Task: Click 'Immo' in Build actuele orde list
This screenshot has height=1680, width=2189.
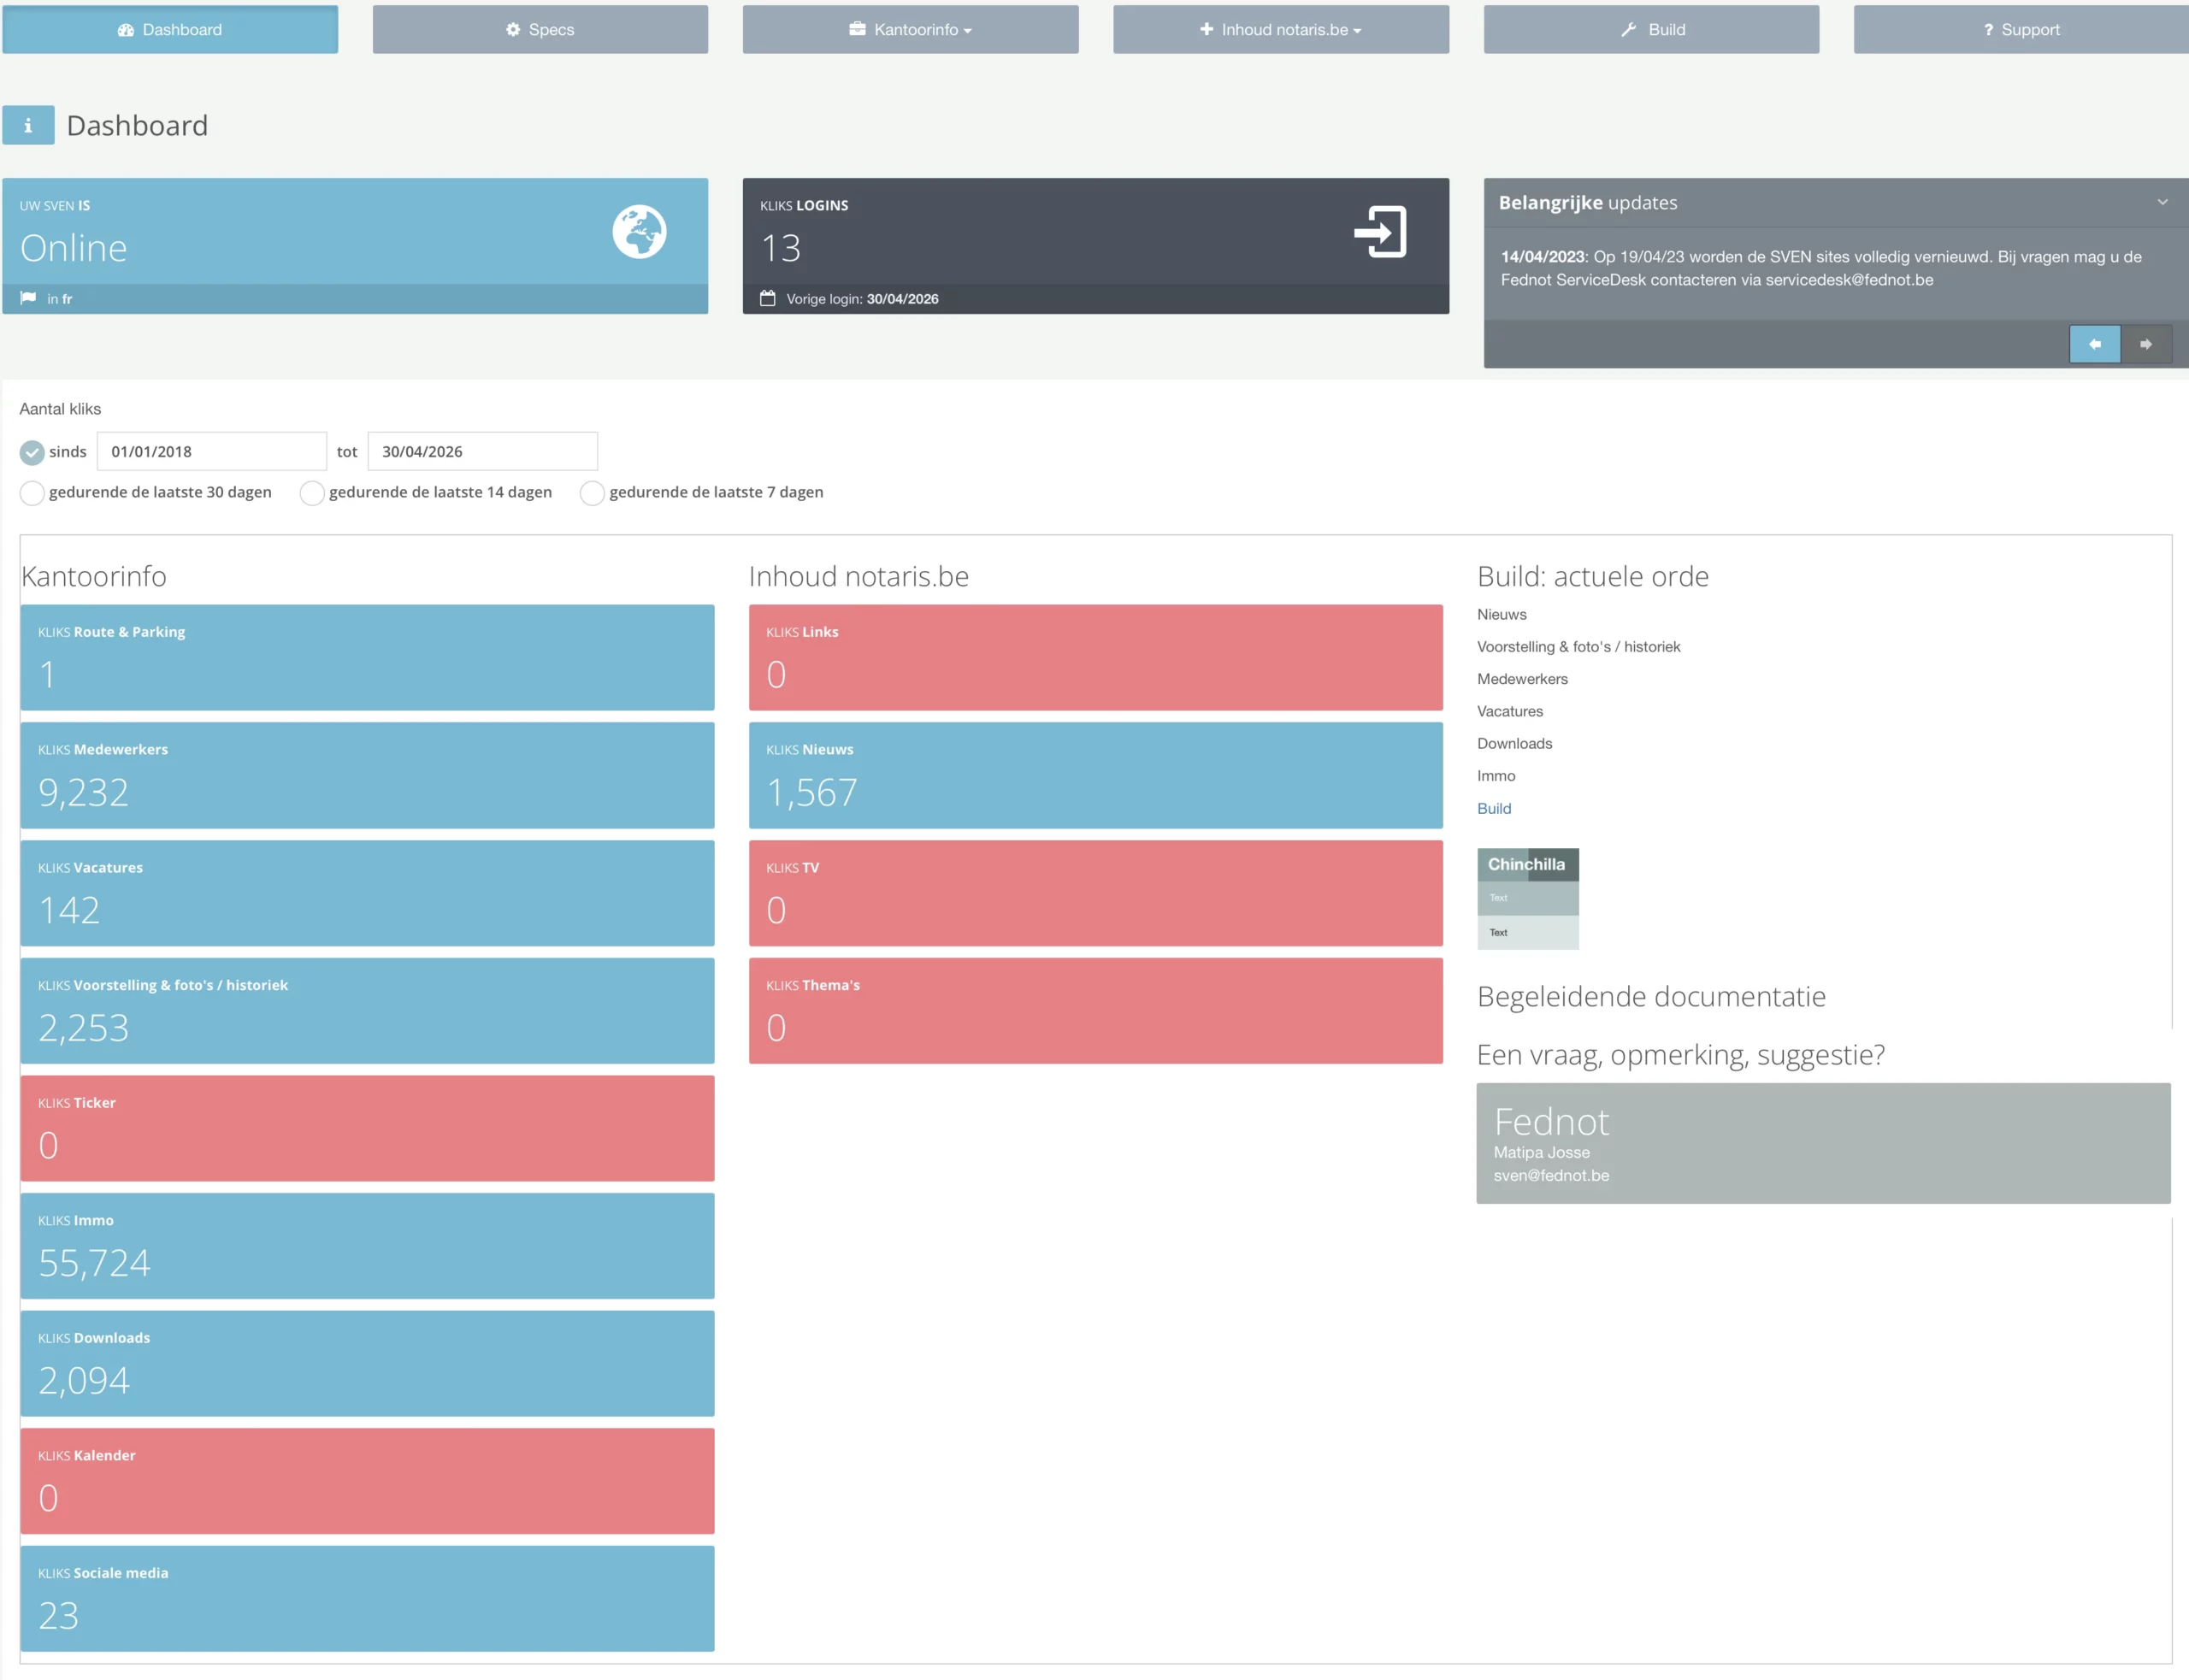Action: (1496, 775)
